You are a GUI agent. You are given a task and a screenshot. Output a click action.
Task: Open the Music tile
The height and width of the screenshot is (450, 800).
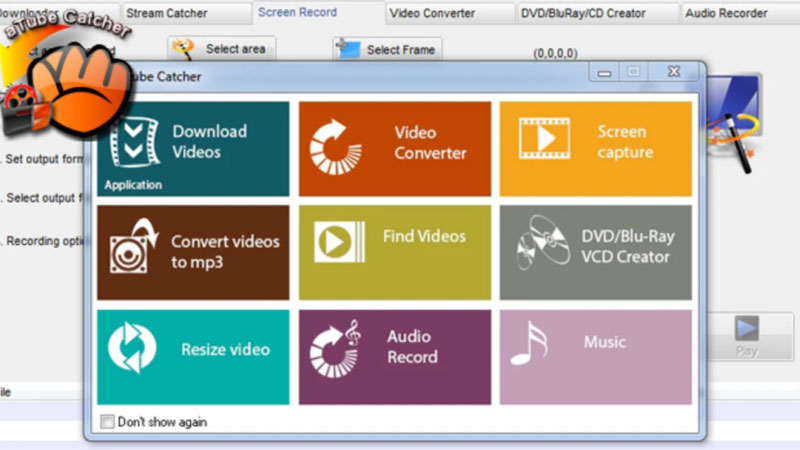click(596, 357)
